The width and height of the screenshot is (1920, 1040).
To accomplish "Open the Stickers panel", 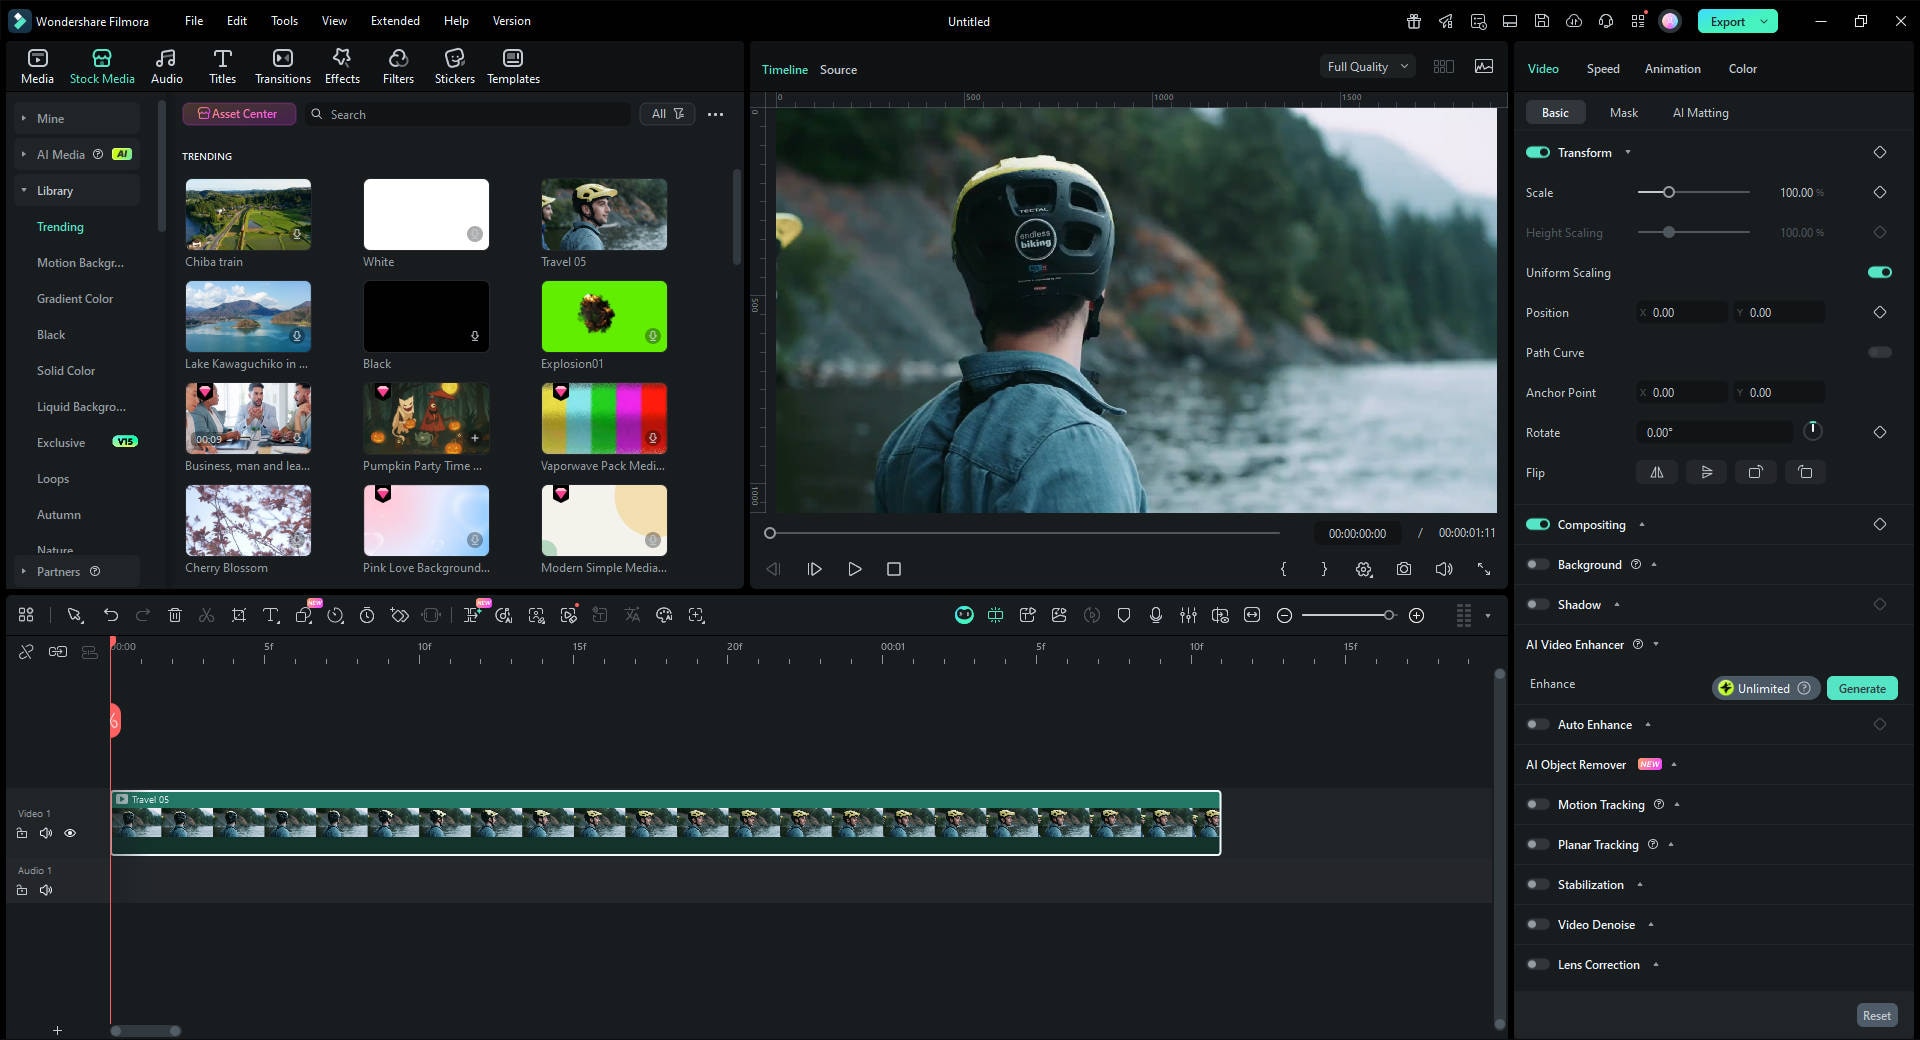I will (455, 66).
